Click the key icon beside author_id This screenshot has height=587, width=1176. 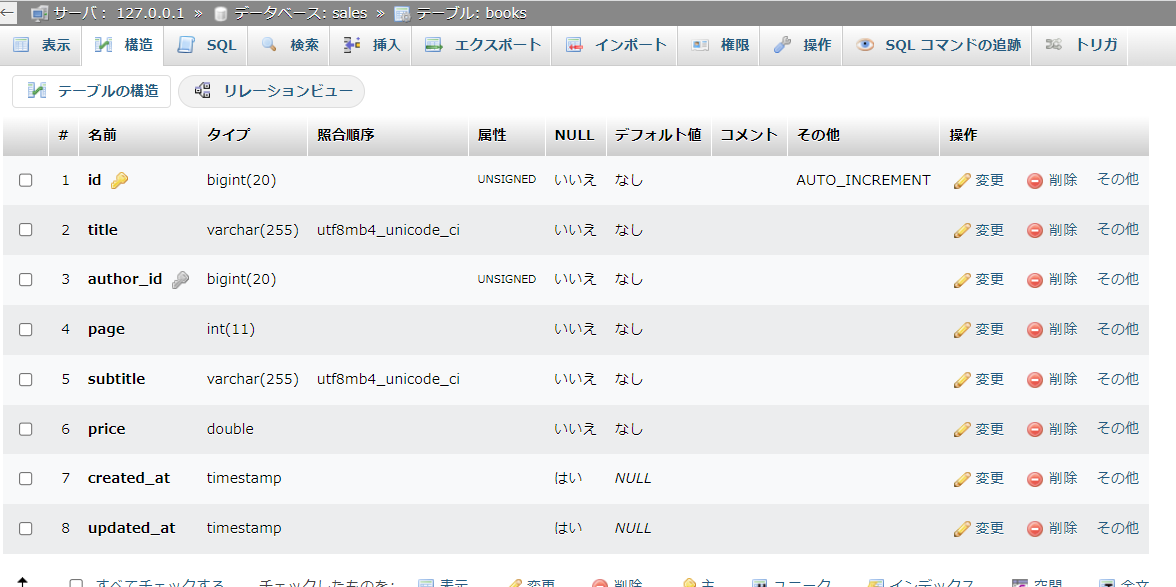[179, 279]
